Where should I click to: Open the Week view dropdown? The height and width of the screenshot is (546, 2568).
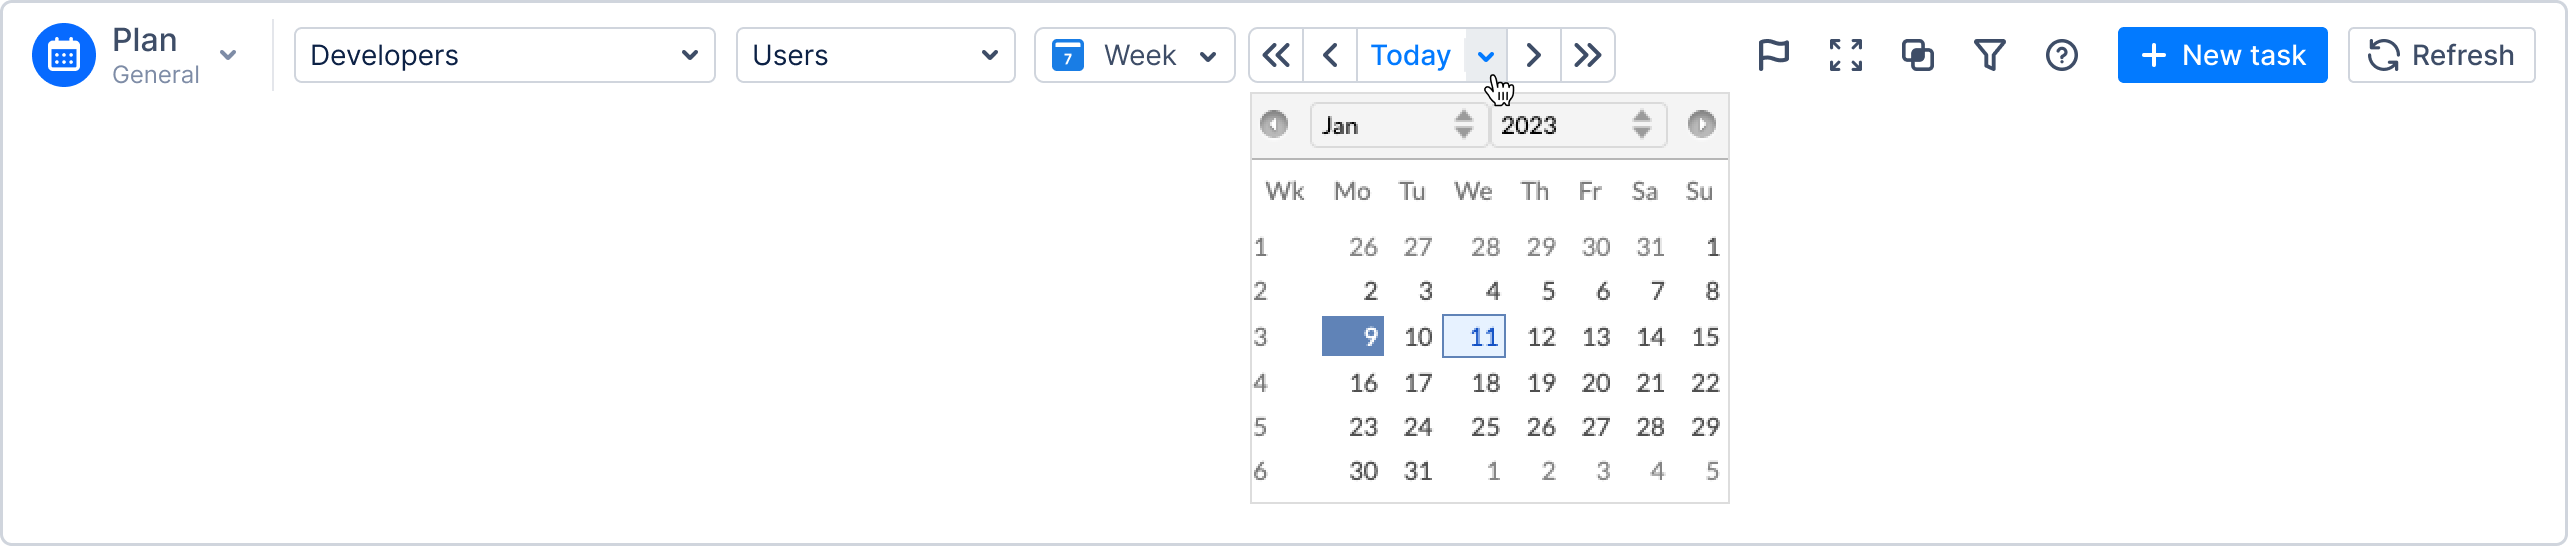(1134, 55)
